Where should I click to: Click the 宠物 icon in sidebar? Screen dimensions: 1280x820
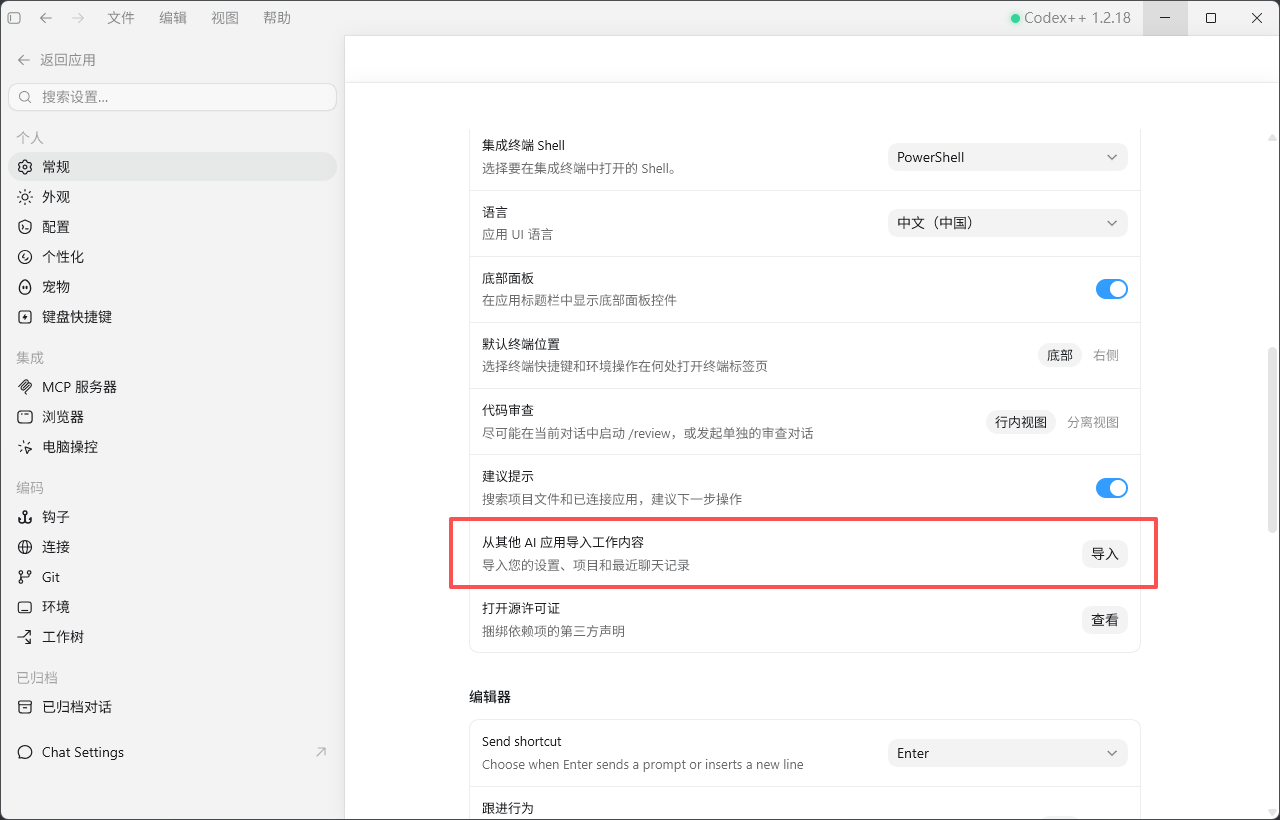coord(25,287)
